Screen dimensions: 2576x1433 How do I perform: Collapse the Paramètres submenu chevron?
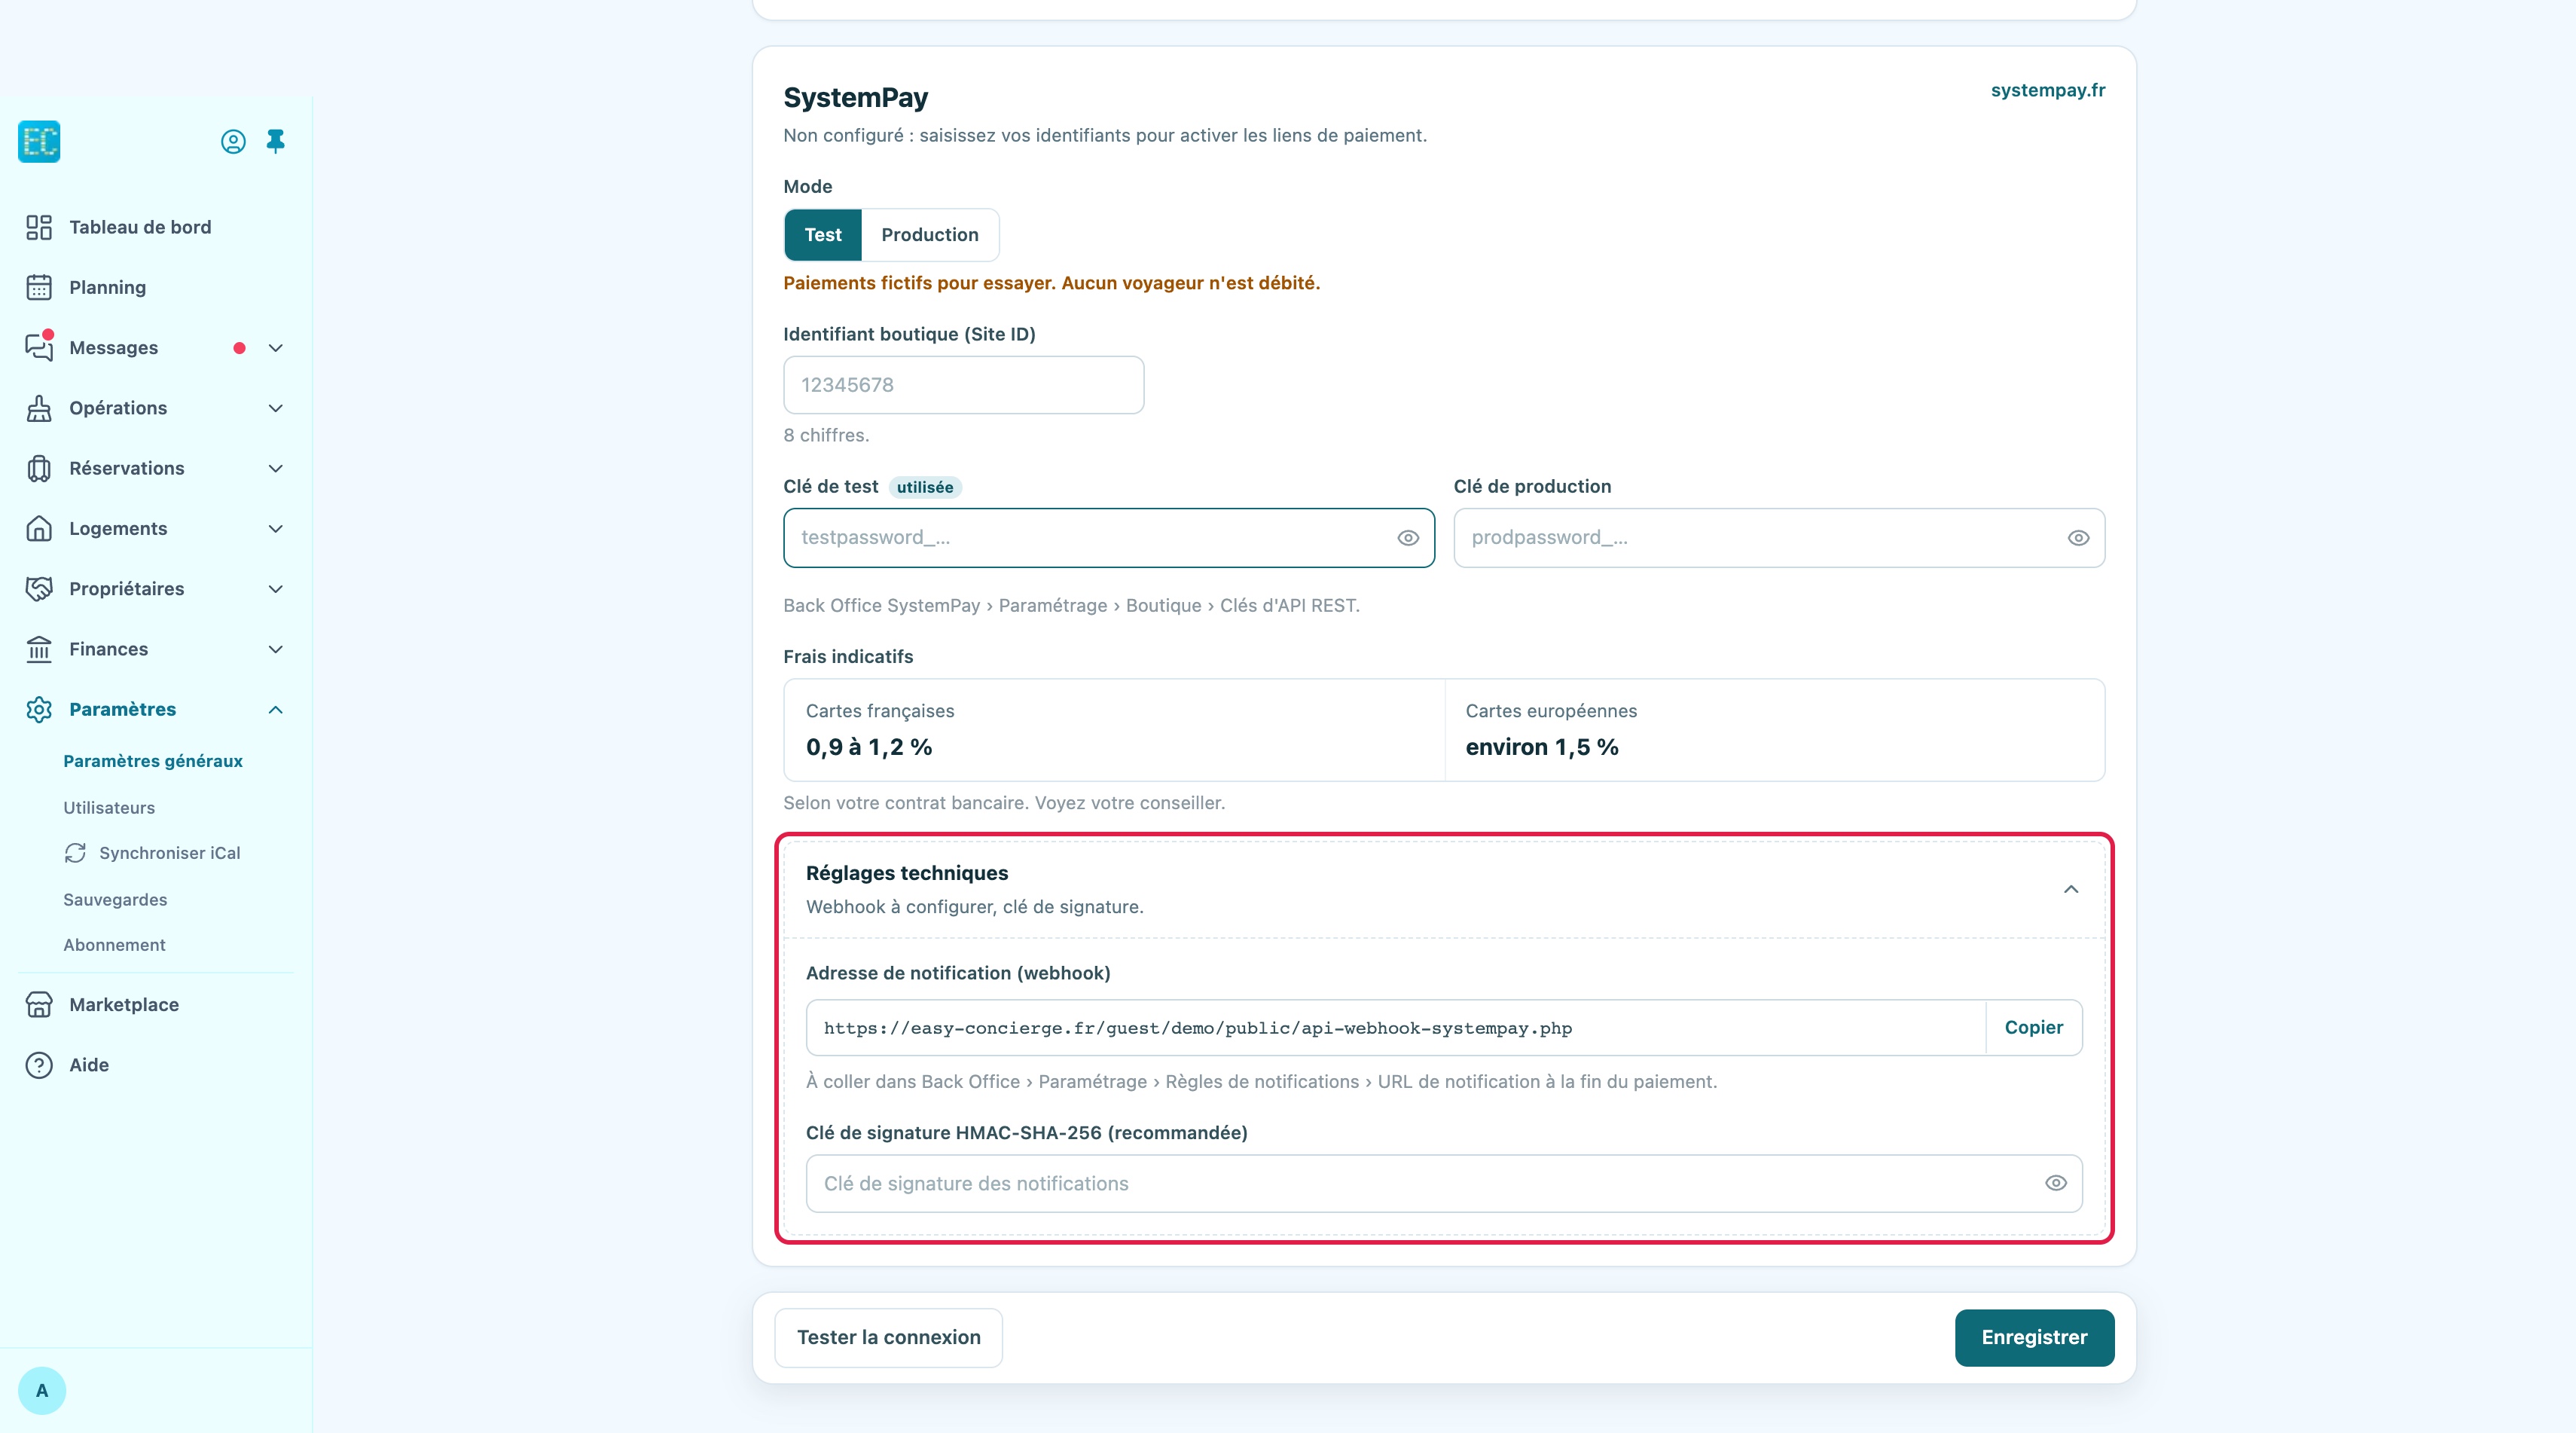[276, 709]
